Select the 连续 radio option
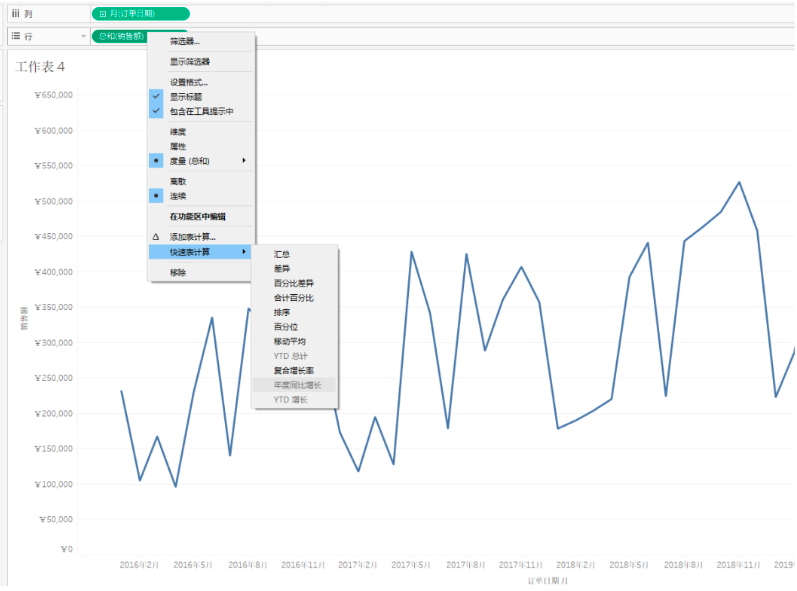 [177, 196]
